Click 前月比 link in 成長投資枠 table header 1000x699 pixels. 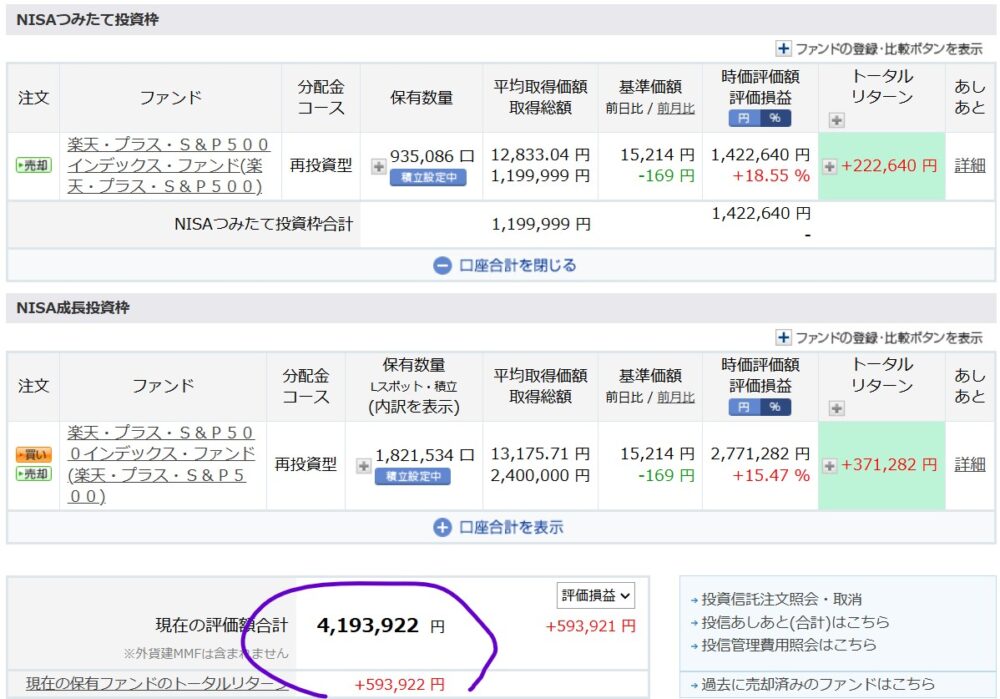[x=676, y=397]
